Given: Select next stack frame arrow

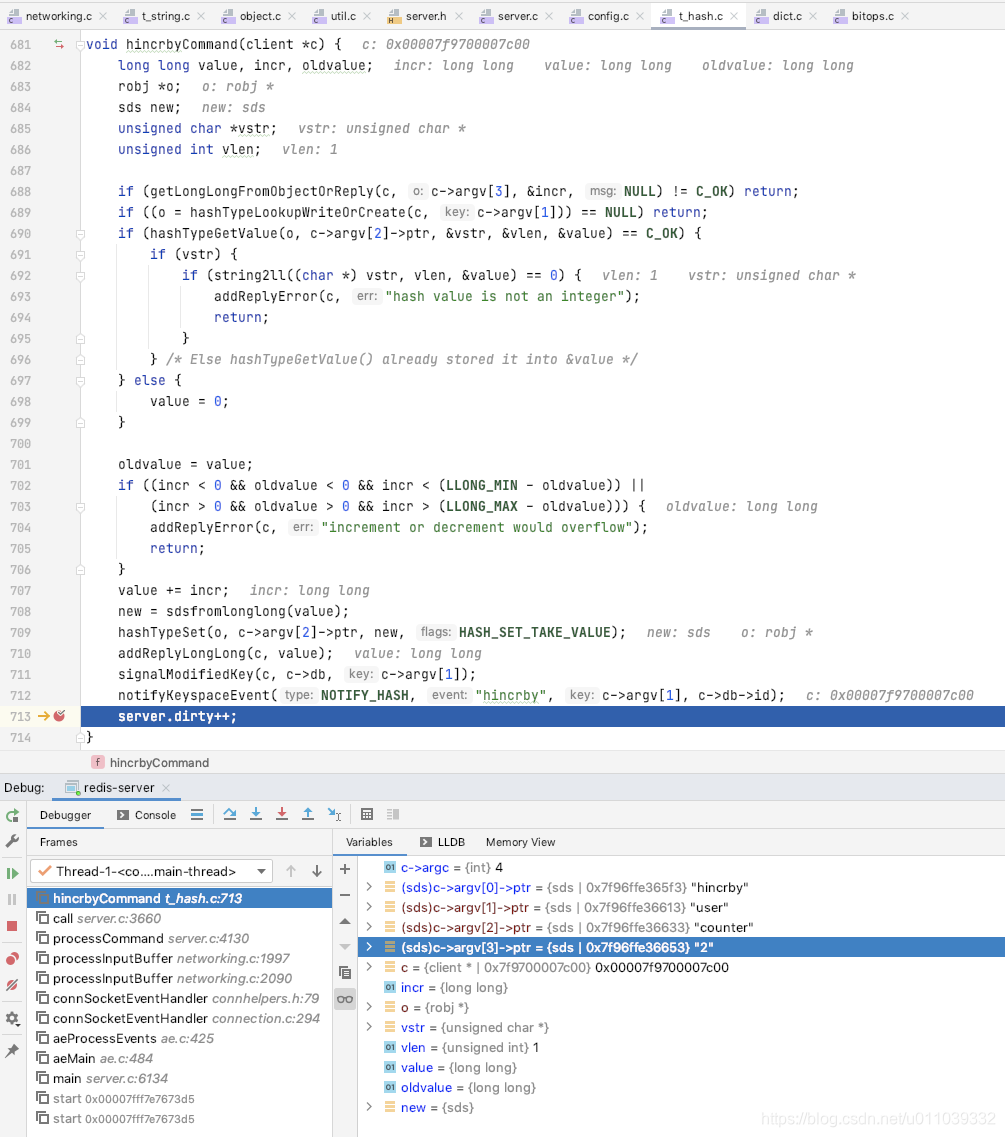Looking at the screenshot, I should tap(317, 871).
